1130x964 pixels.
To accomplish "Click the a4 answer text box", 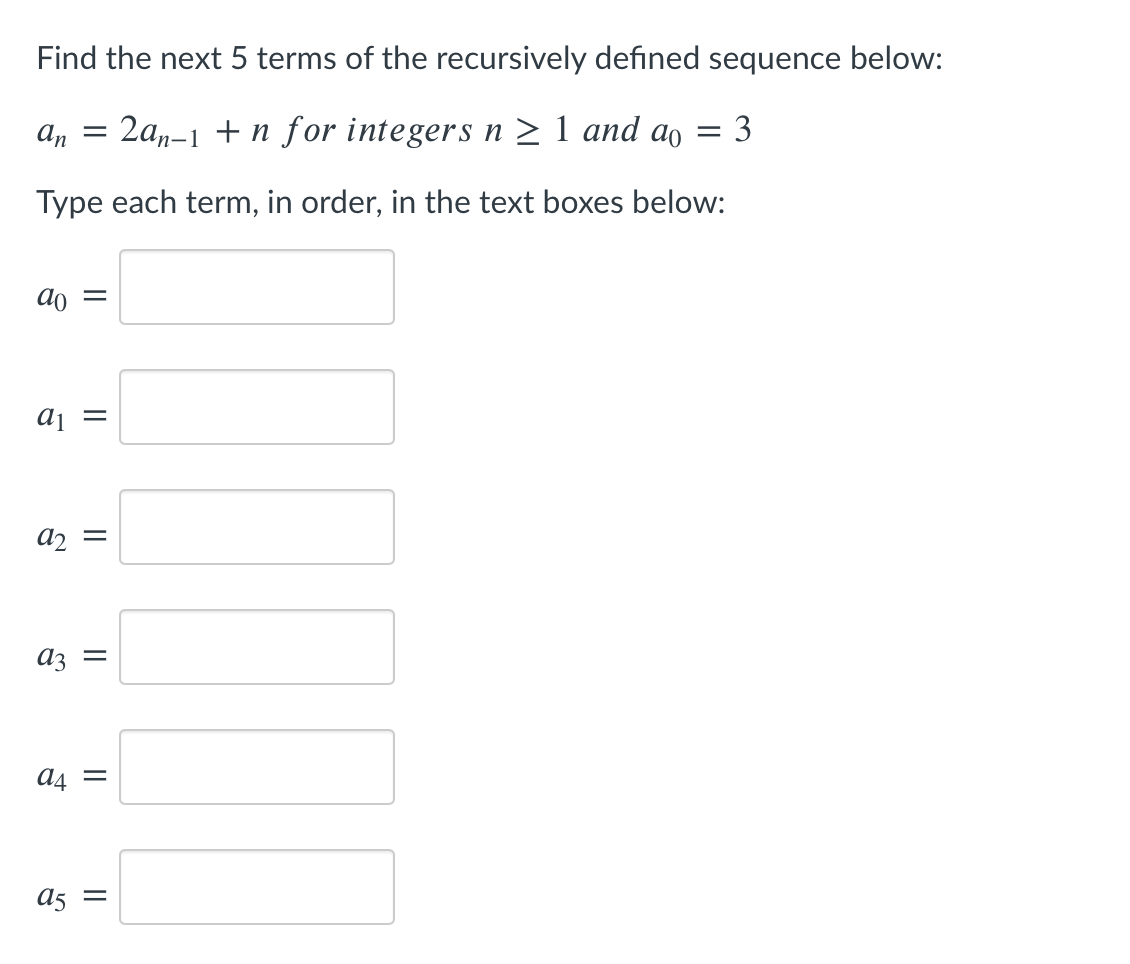I will 256,767.
